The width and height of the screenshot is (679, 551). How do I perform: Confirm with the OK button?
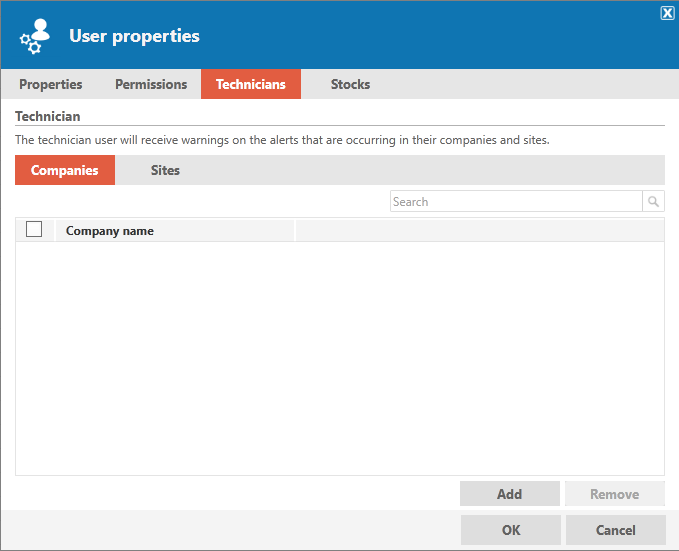coord(511,530)
